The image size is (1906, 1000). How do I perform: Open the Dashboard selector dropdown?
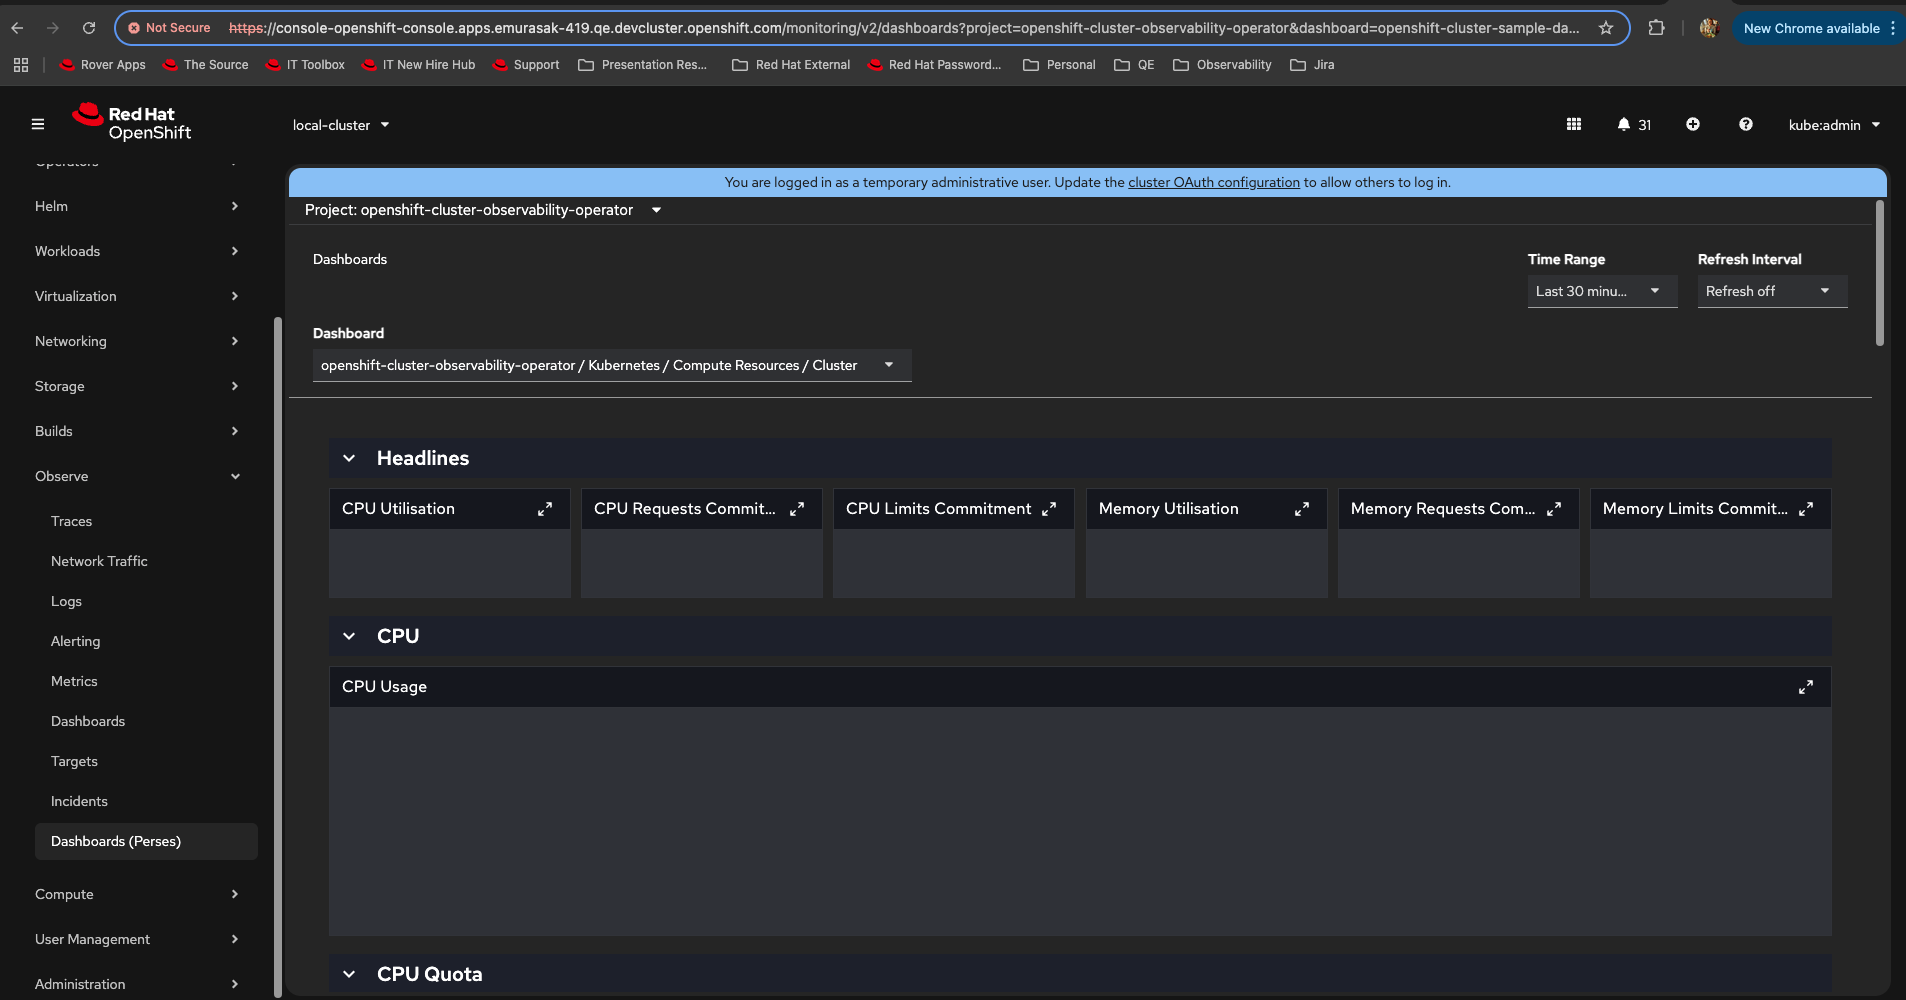coord(611,365)
